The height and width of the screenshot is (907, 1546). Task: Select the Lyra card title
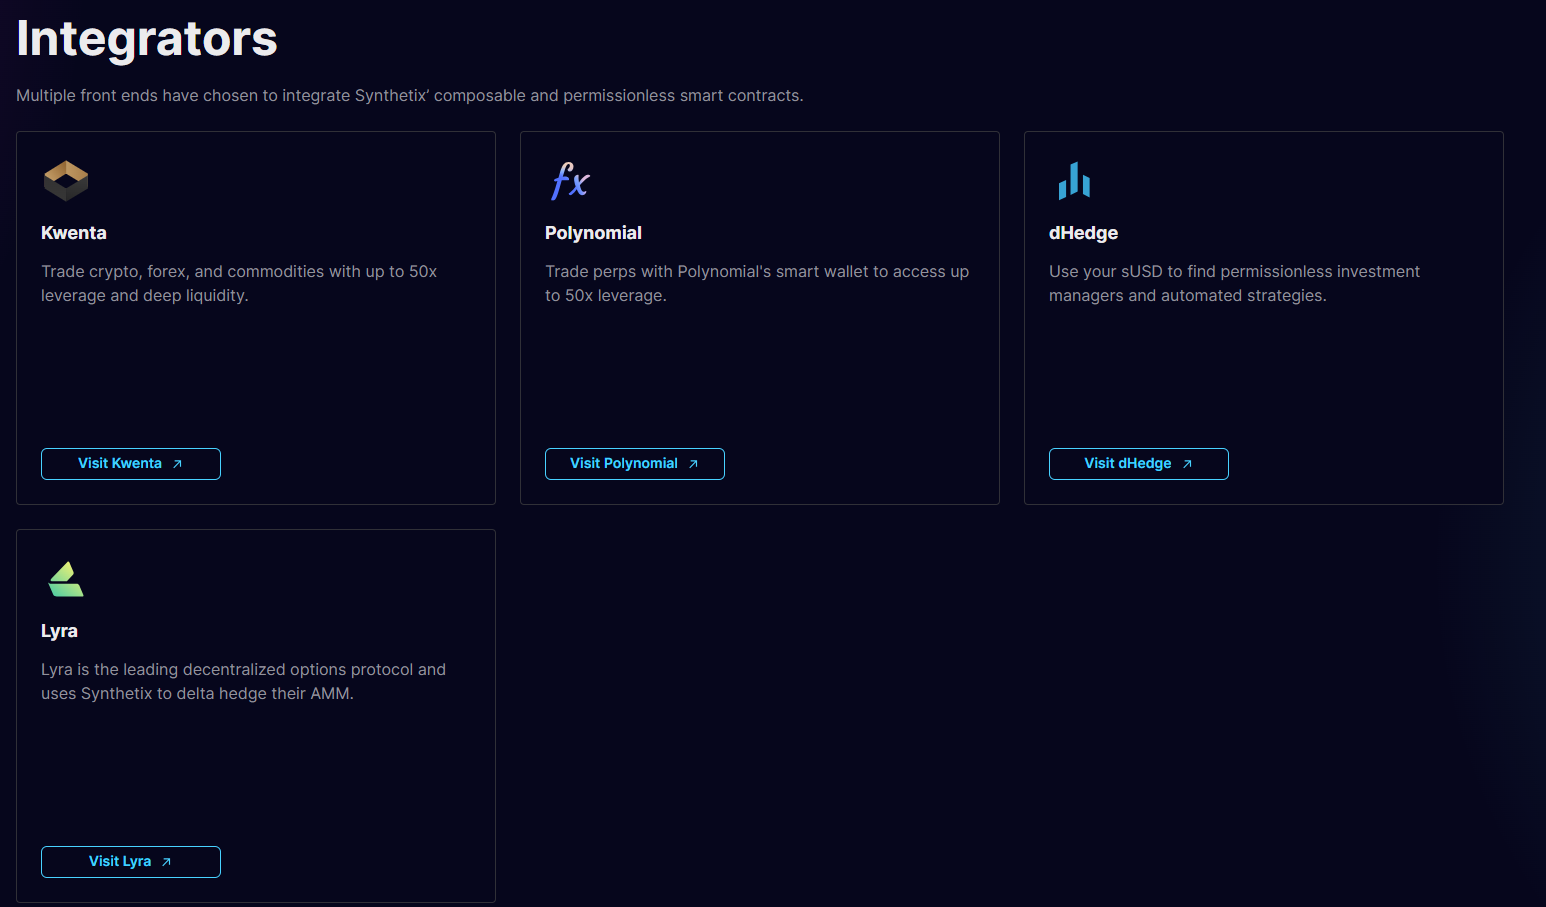click(x=59, y=631)
